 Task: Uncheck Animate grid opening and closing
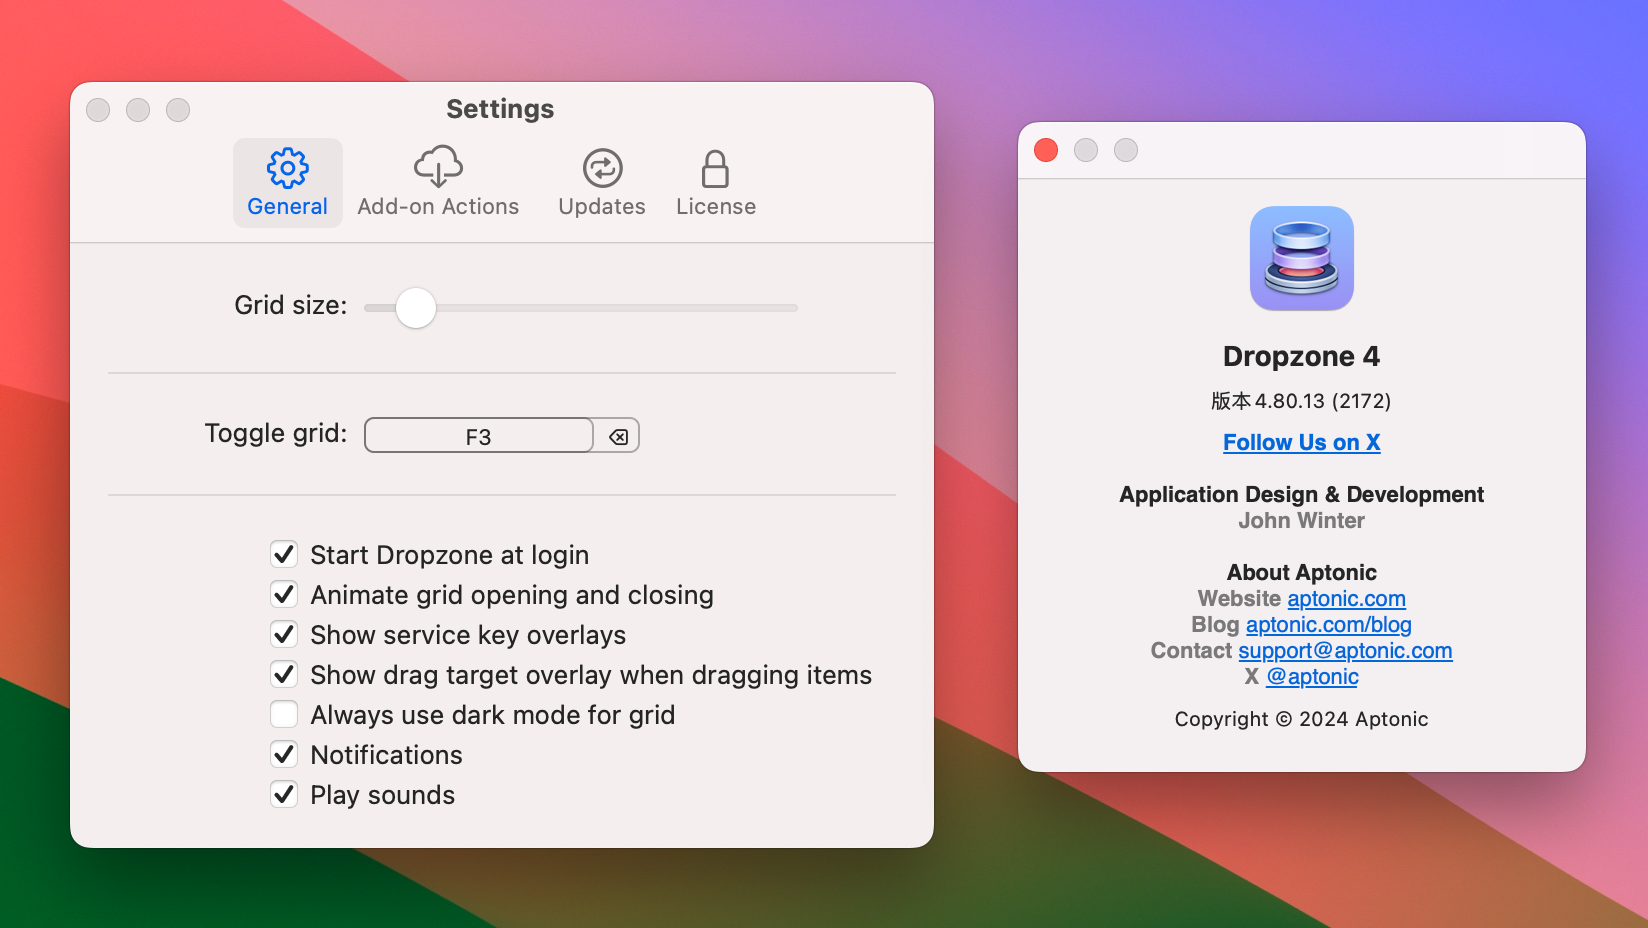[x=284, y=594]
